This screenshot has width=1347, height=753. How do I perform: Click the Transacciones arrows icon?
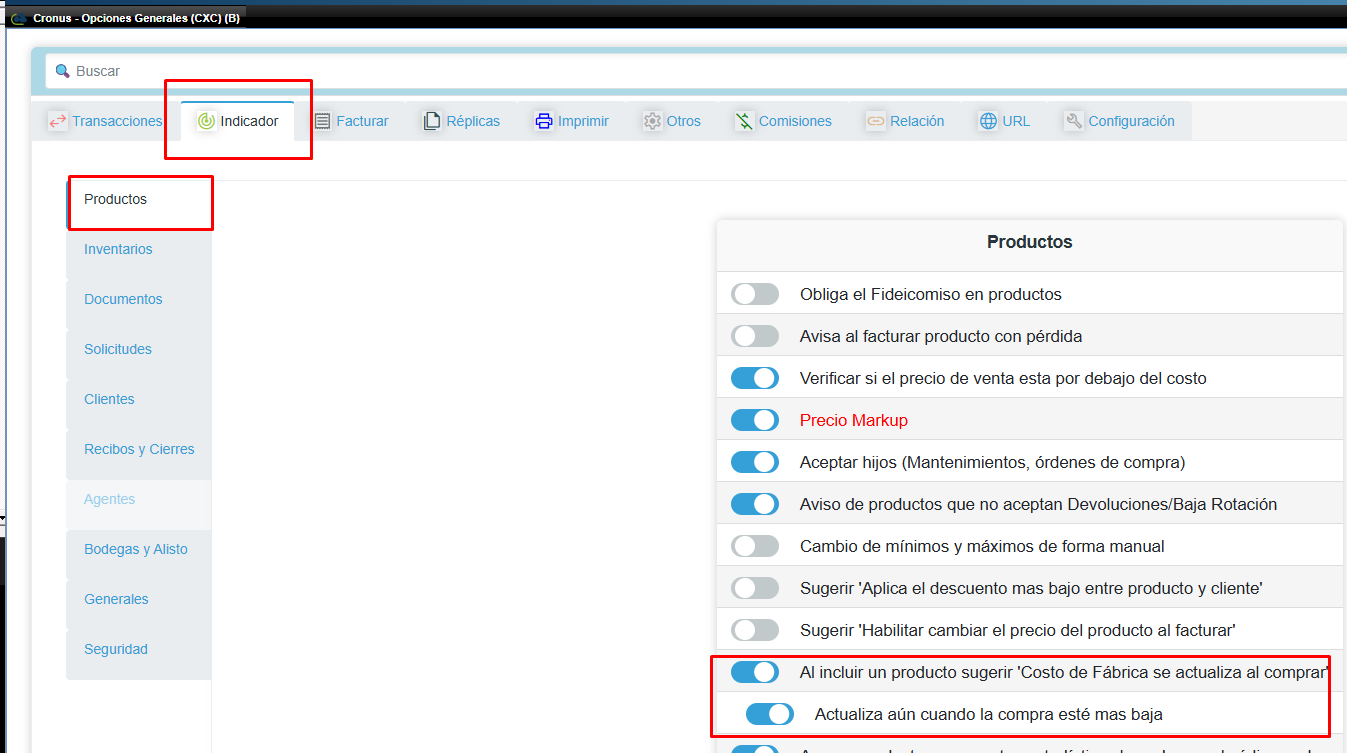[57, 121]
